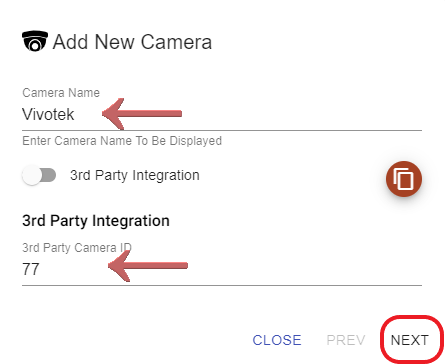Focus the 3rd Party Camera ID field containing 77
This screenshot has height=364, width=445.
coord(222,269)
